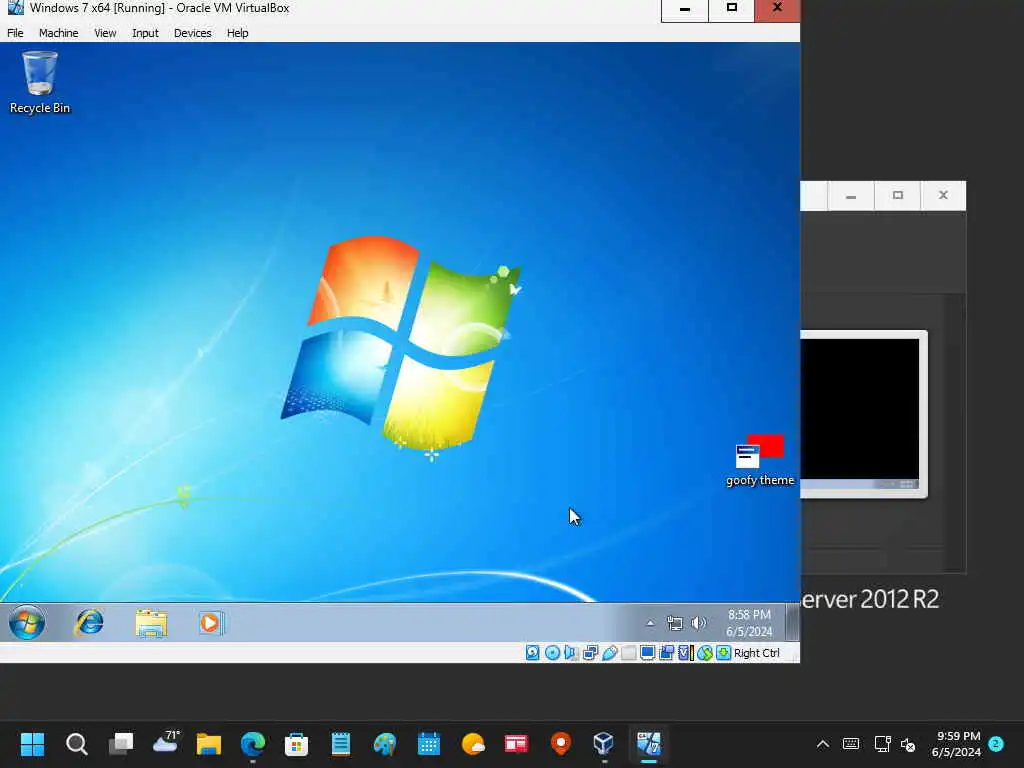Launch Paint from host taskbar
The height and width of the screenshot is (768, 1024).
(385, 744)
